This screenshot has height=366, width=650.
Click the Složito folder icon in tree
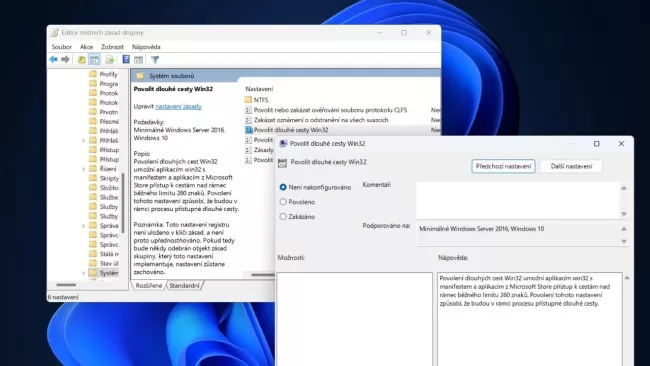[93, 187]
